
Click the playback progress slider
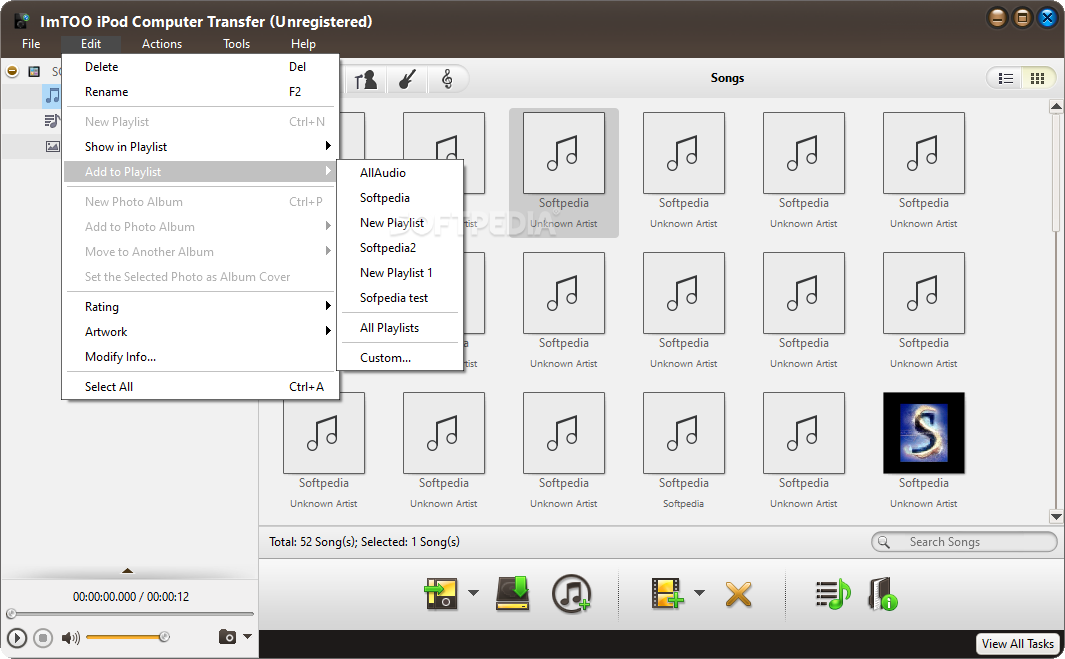tap(130, 613)
